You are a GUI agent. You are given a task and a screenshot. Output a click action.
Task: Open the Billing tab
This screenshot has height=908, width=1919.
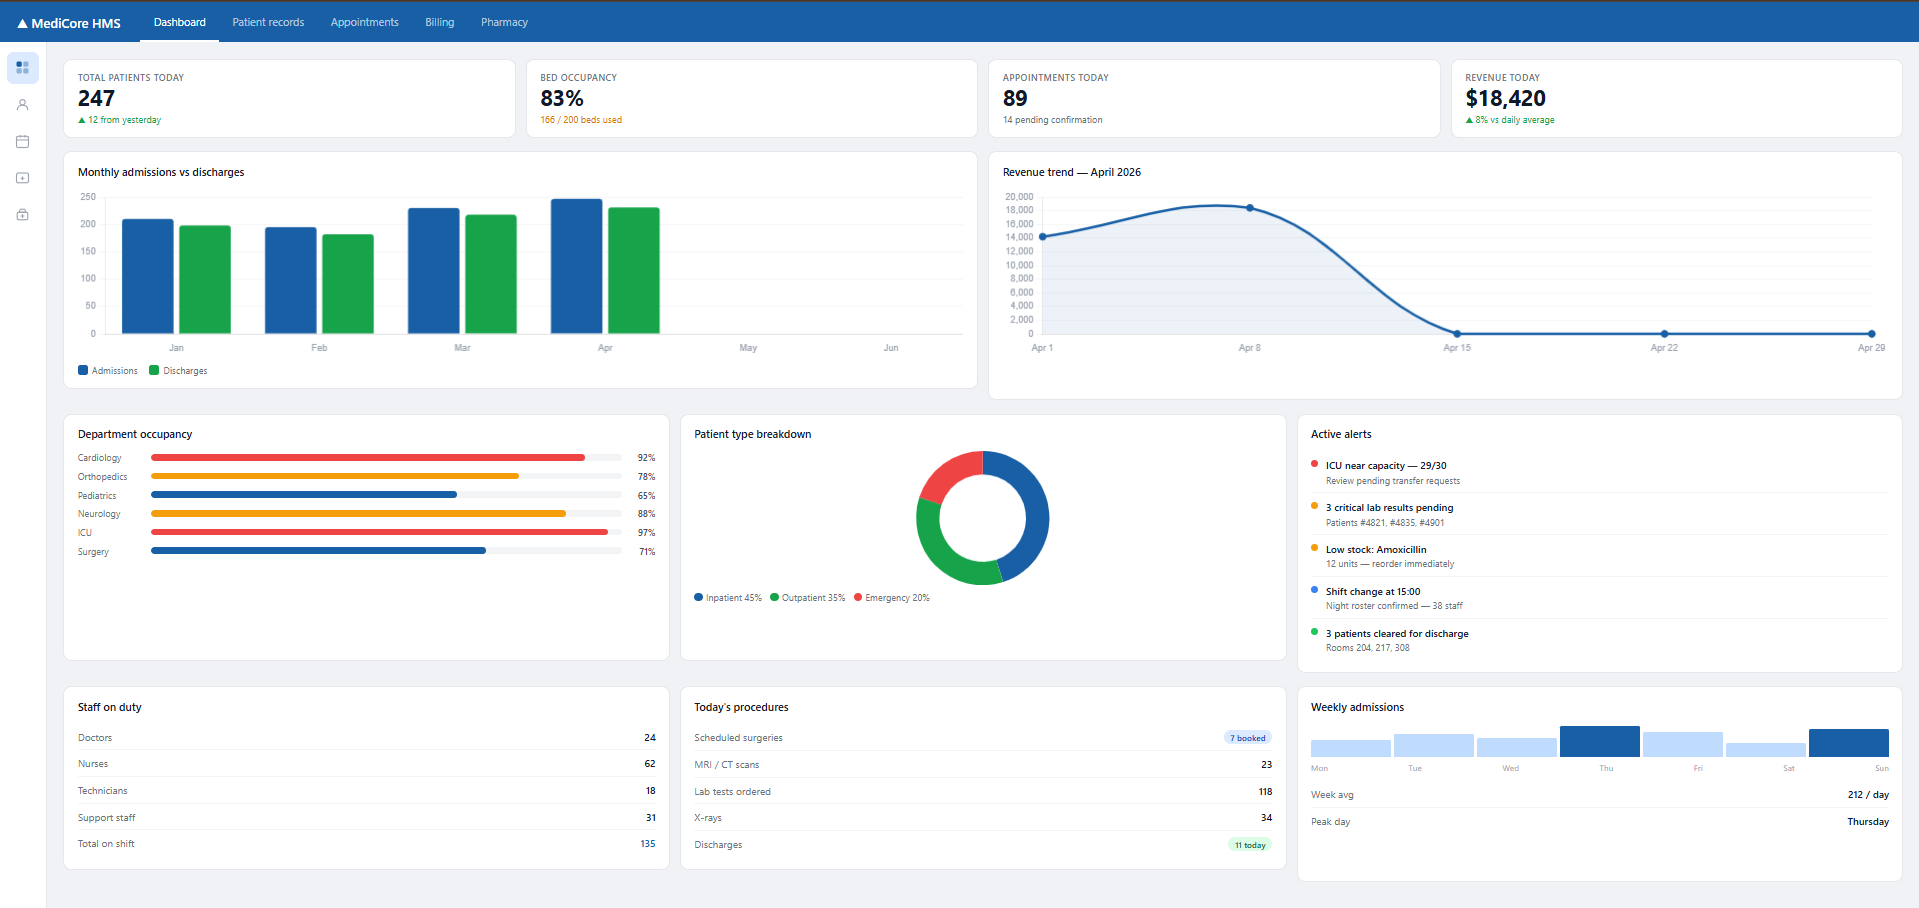coord(439,22)
